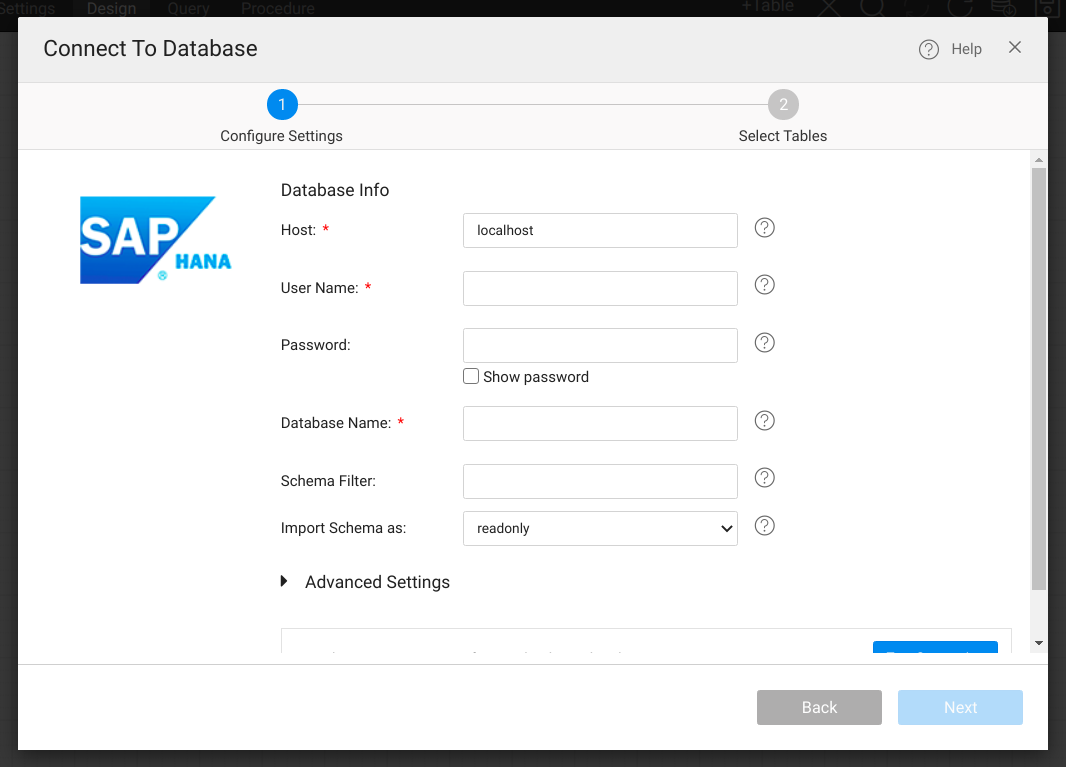Open the Import Schema as dropdown
Screen dimensions: 1066x767
pyautogui.click(x=600, y=529)
